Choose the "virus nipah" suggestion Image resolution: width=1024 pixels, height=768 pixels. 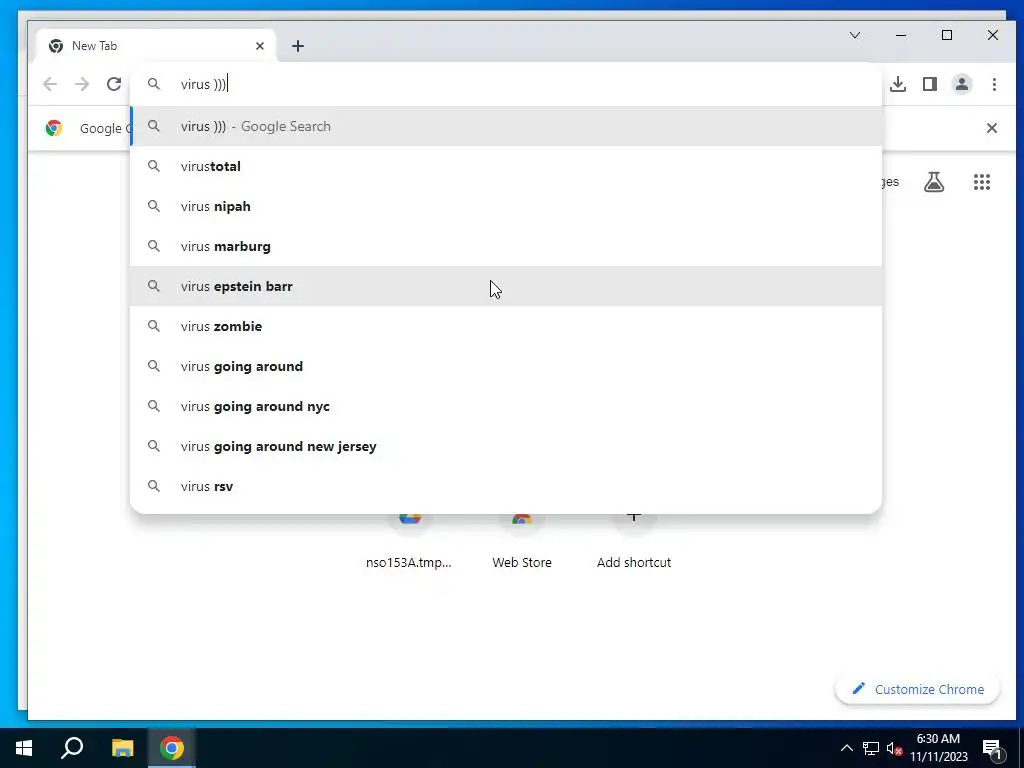pos(505,206)
